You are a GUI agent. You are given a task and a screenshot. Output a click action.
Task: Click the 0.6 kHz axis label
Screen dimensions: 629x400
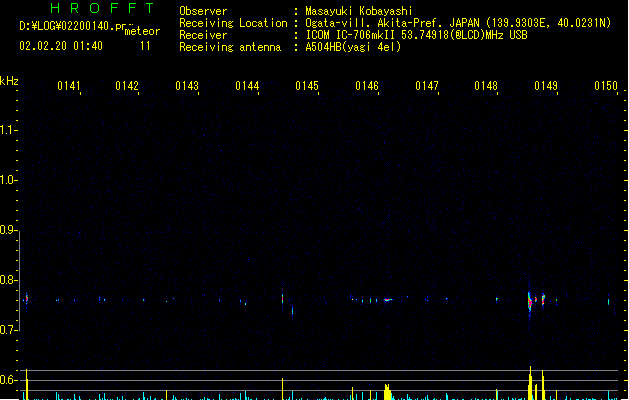[7, 380]
